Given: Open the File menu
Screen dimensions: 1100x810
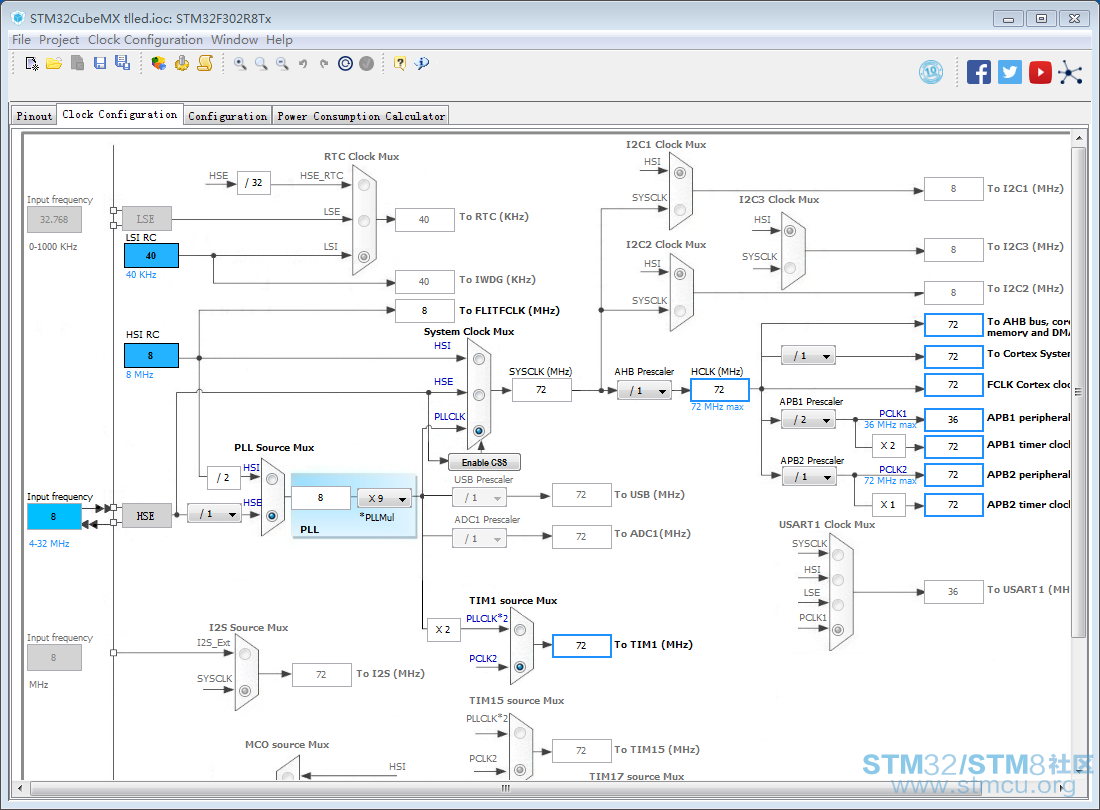Looking at the screenshot, I should pyautogui.click(x=21, y=40).
